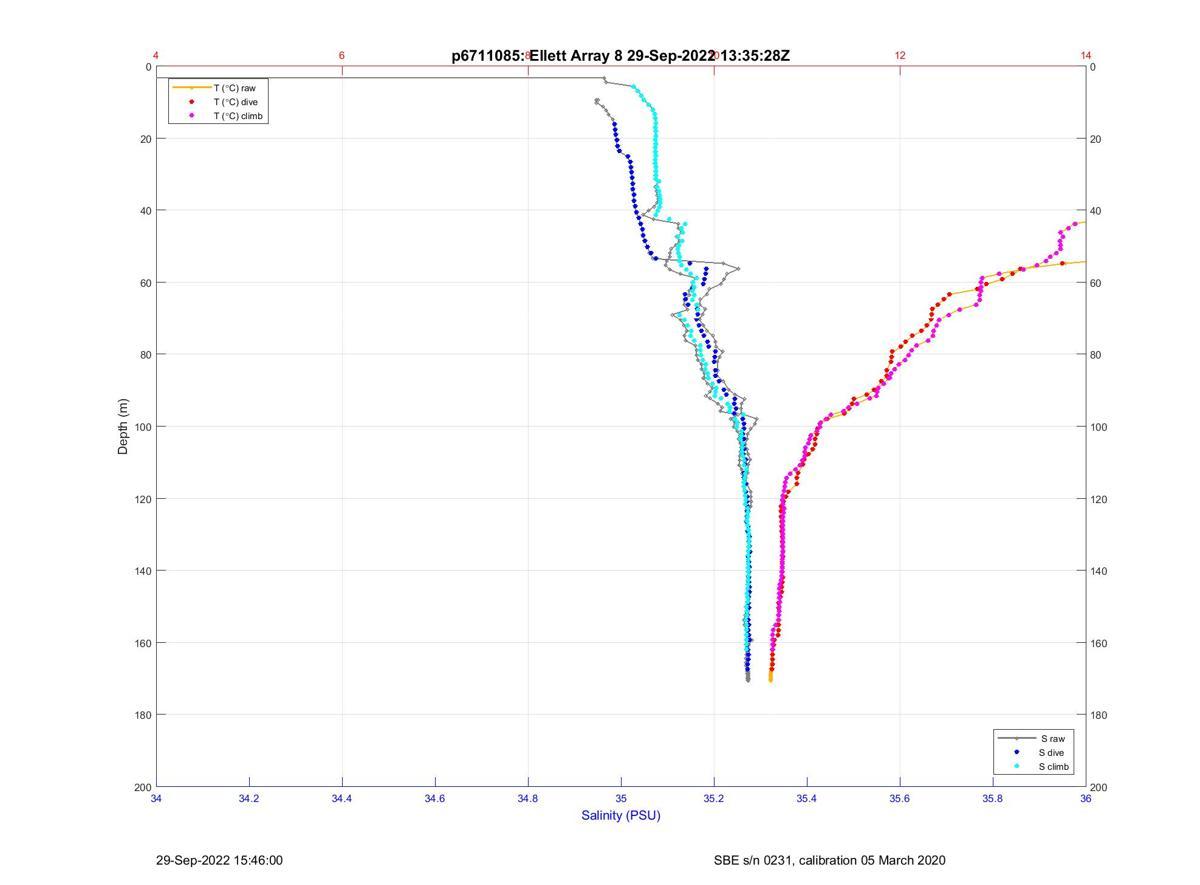The image size is (1200, 885).
Task: Click salinity tick label 35
Action: point(621,798)
